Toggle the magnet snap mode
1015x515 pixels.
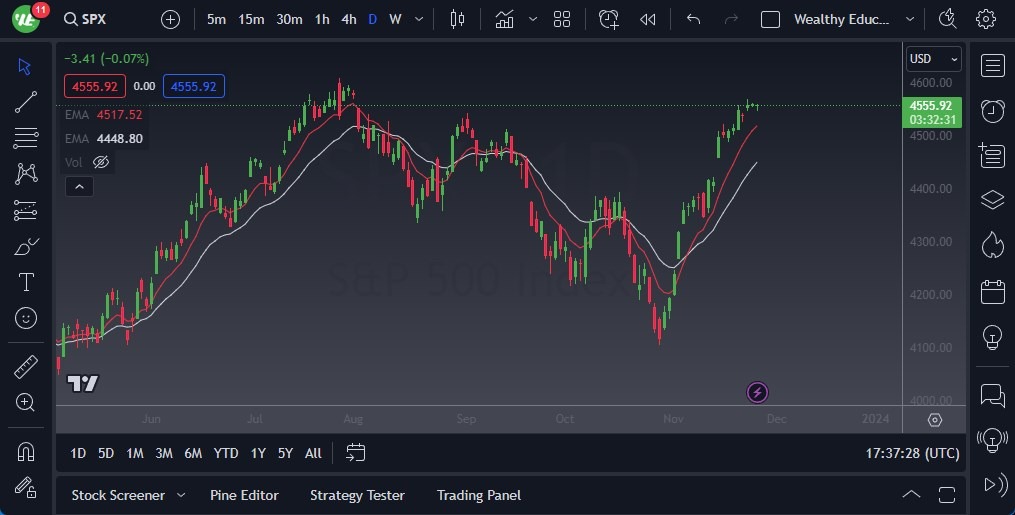[x=26, y=451]
